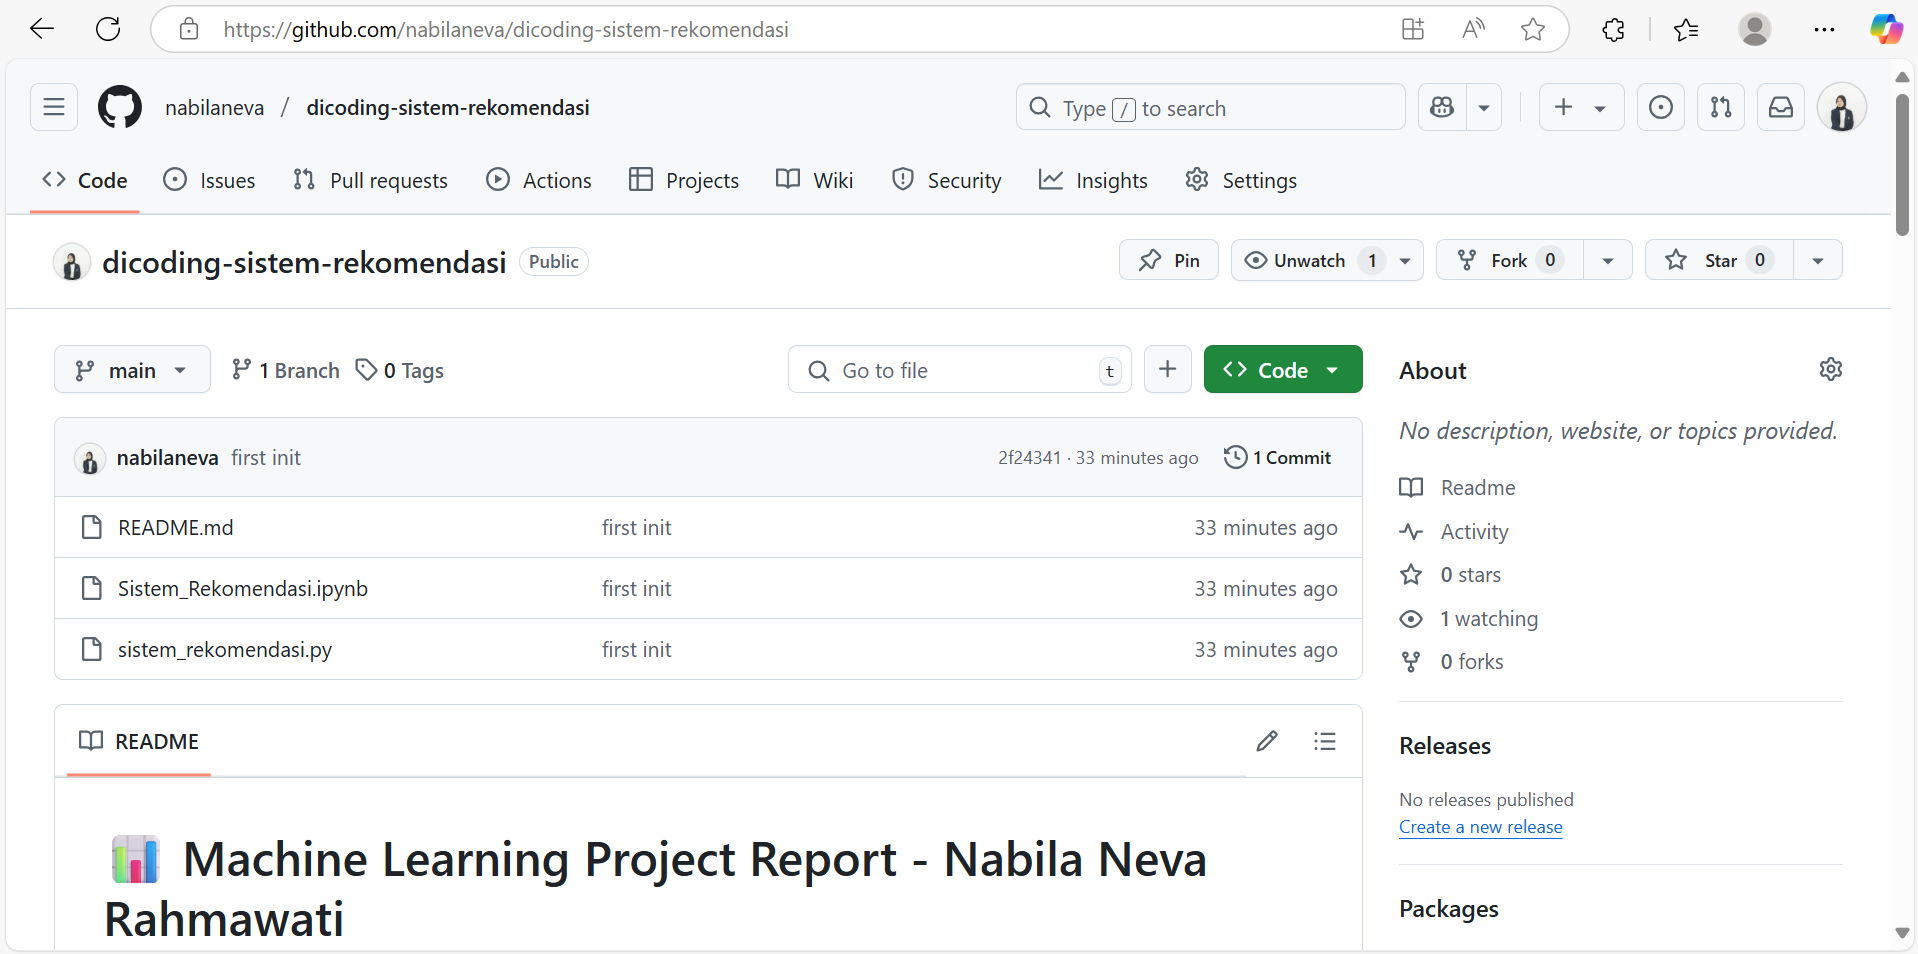Open the browser profile avatar
This screenshot has width=1918, height=954.
coord(1754,29)
